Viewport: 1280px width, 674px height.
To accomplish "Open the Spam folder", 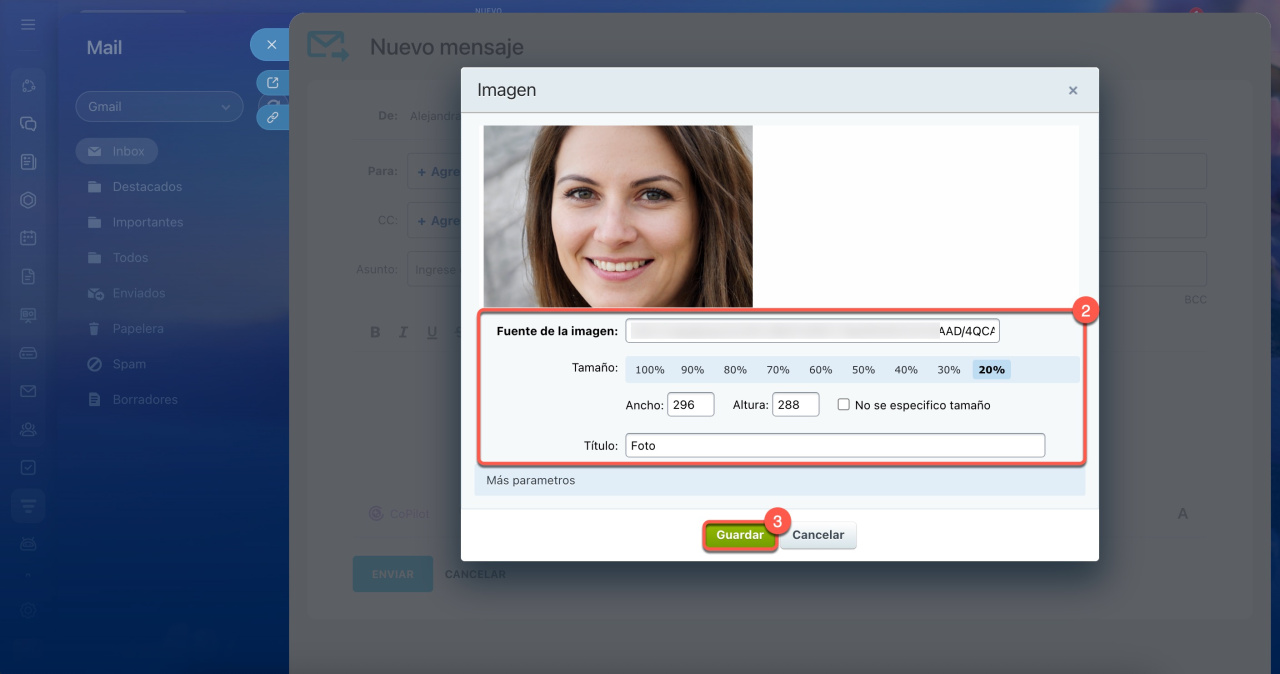I will (x=129, y=364).
